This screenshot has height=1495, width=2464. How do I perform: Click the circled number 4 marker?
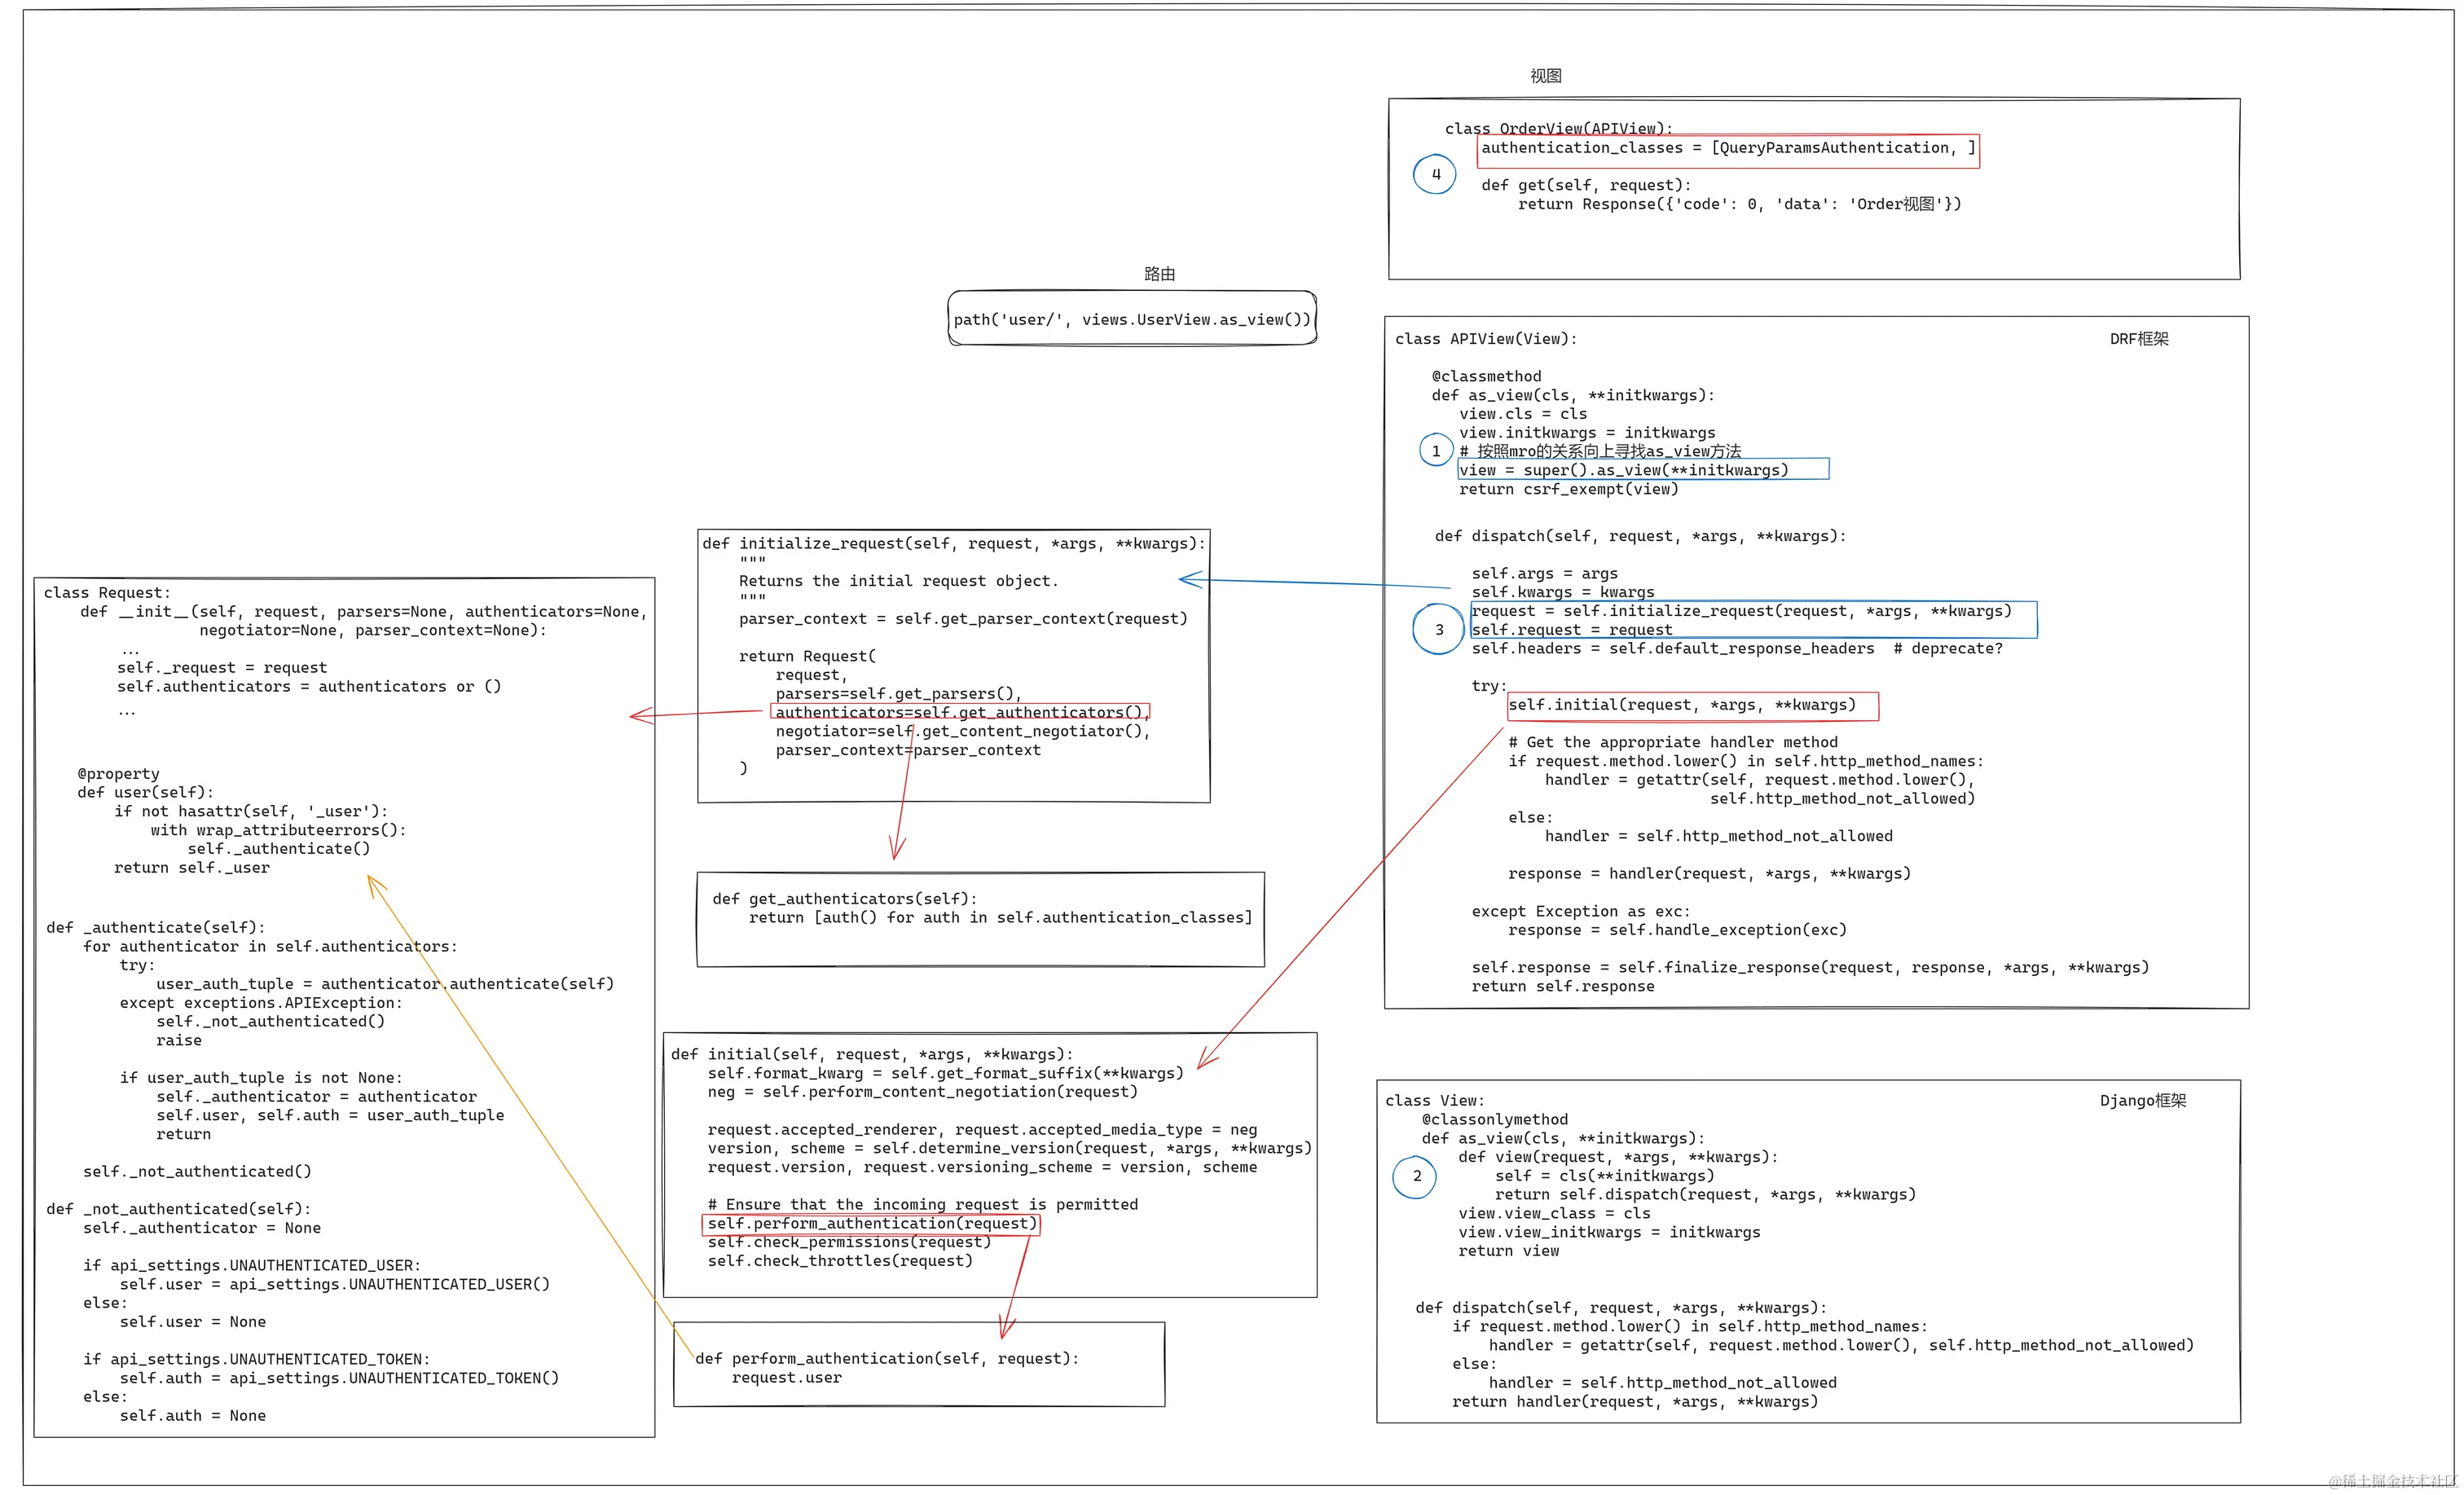point(1434,175)
